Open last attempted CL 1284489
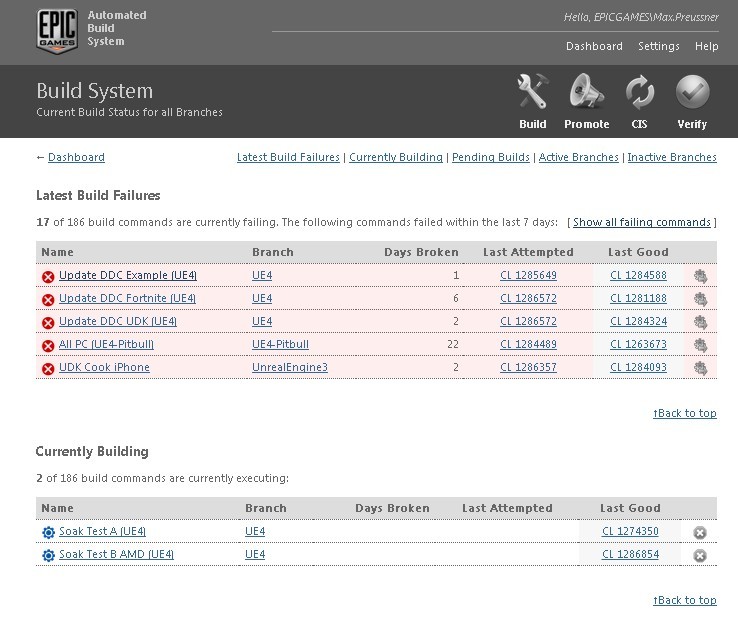Viewport: 738px width, 622px height. click(x=529, y=344)
